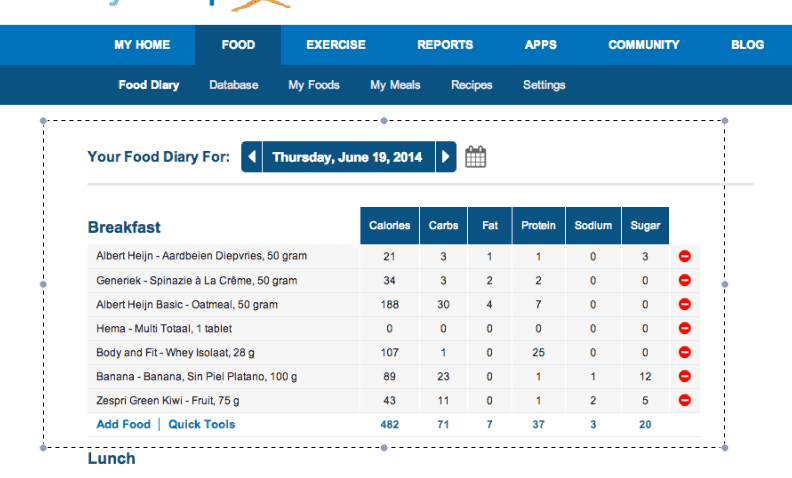Open the My Home tab

coord(142,45)
